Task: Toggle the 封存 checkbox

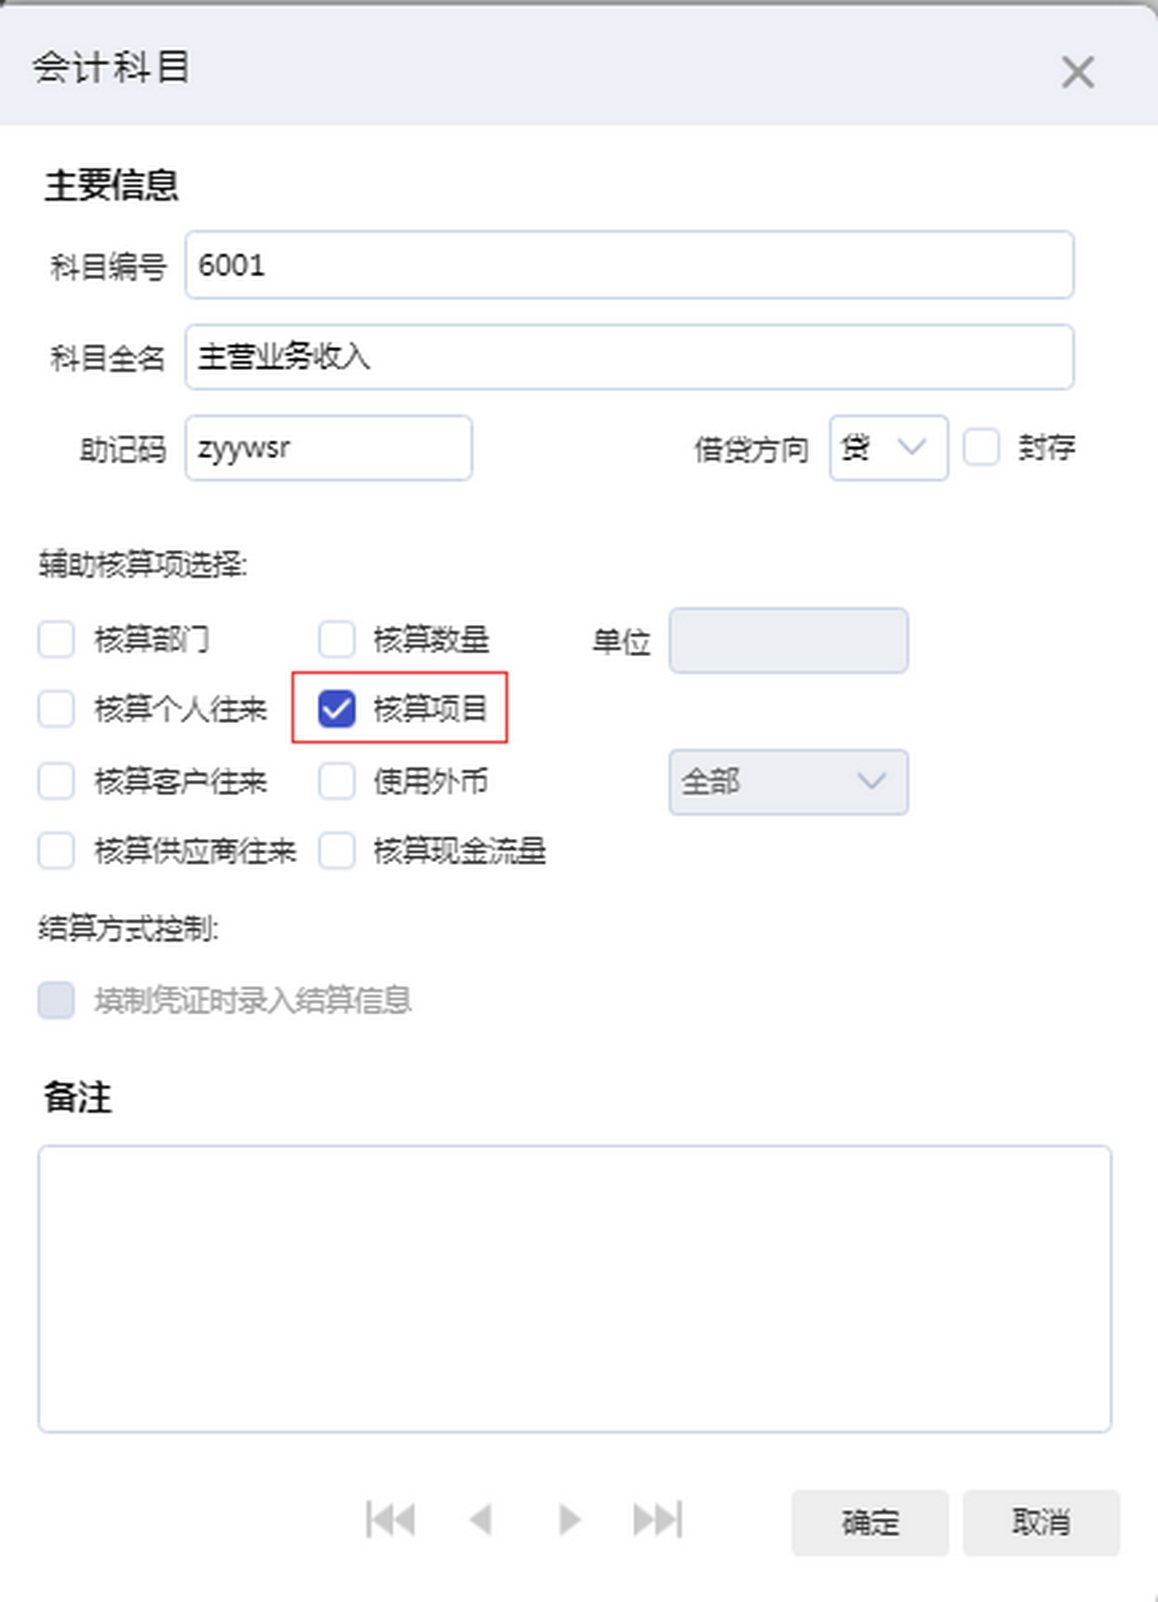Action: [981, 447]
